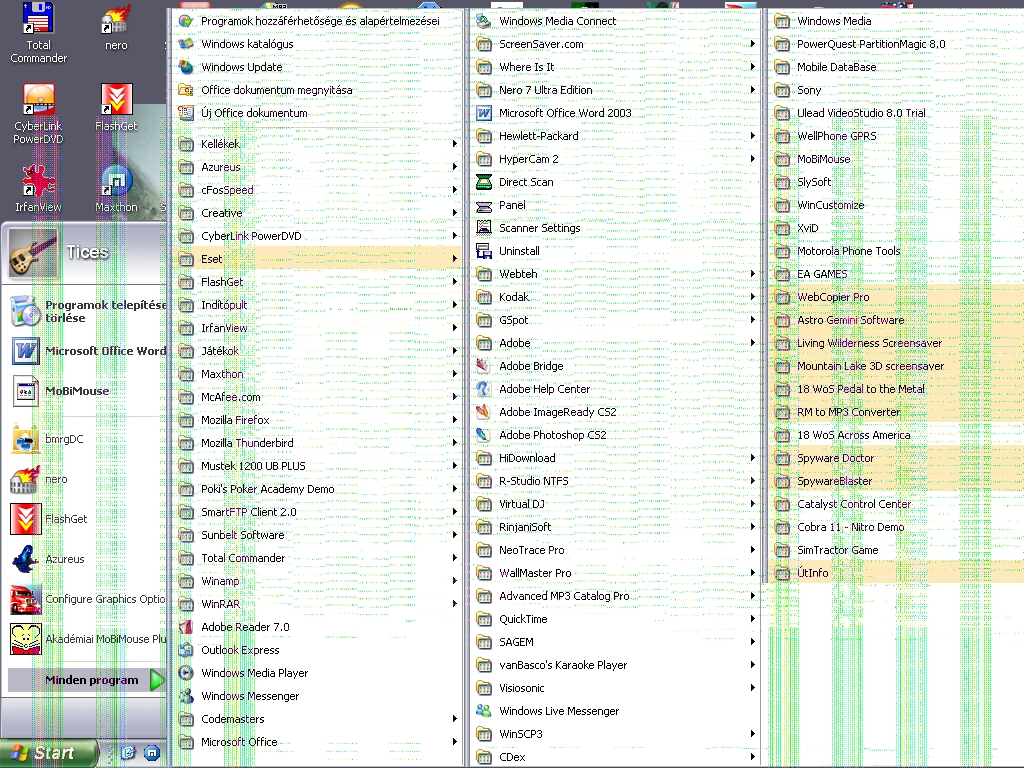This screenshot has width=1024, height=768.
Task: Open Programok hozzáférhetősége és alapértelmezései
Action: 317,21
